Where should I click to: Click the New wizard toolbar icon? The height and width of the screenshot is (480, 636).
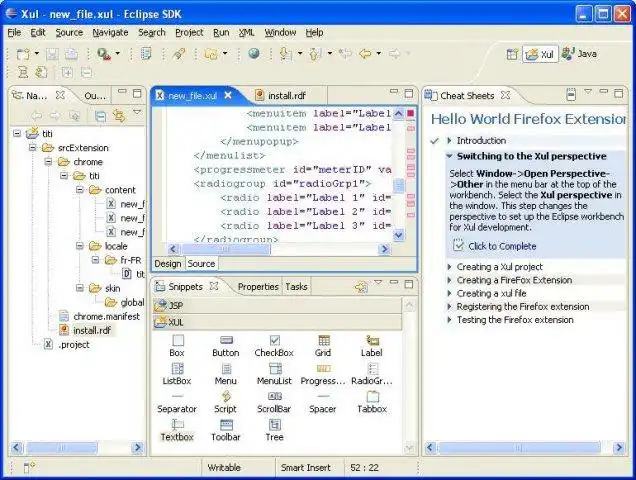point(23,54)
